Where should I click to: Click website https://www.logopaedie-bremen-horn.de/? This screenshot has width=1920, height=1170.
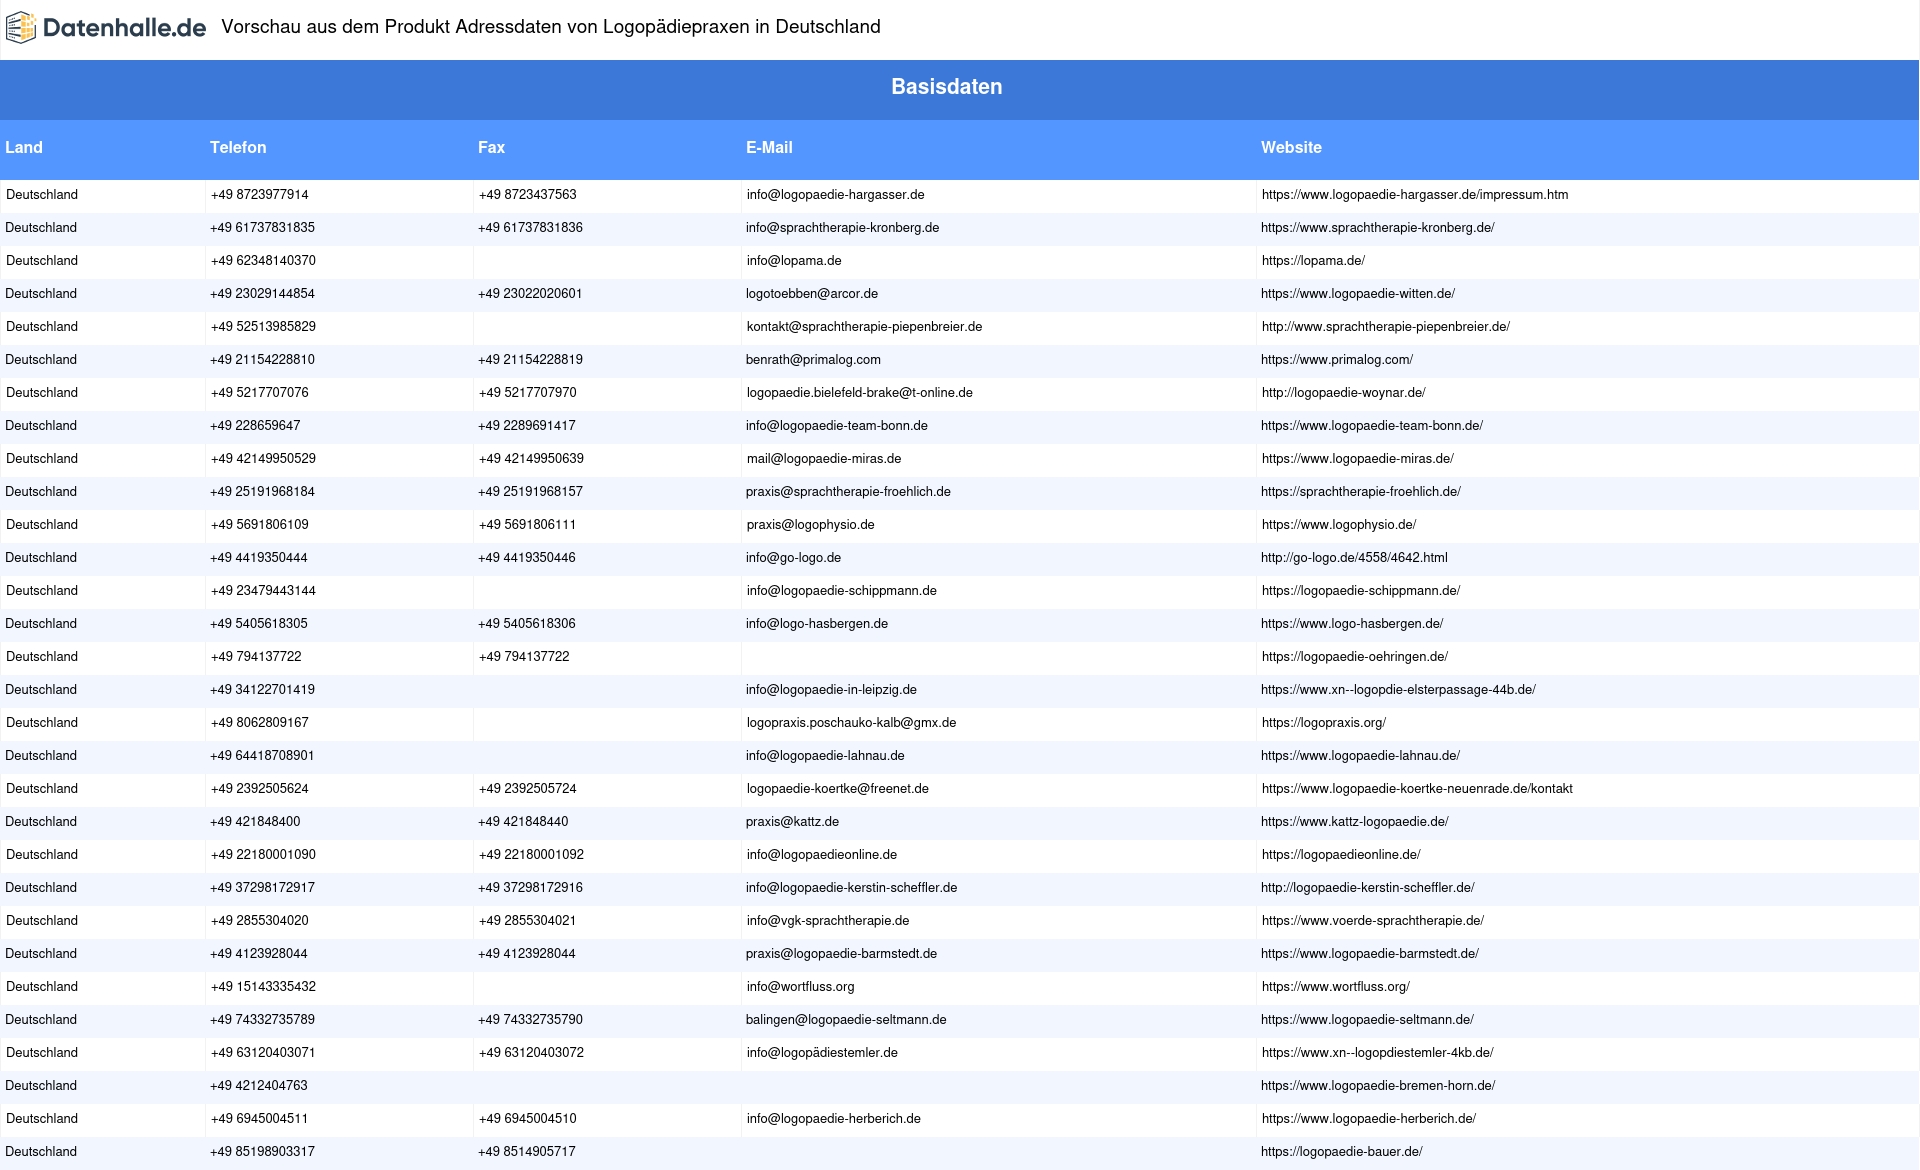pos(1378,1086)
